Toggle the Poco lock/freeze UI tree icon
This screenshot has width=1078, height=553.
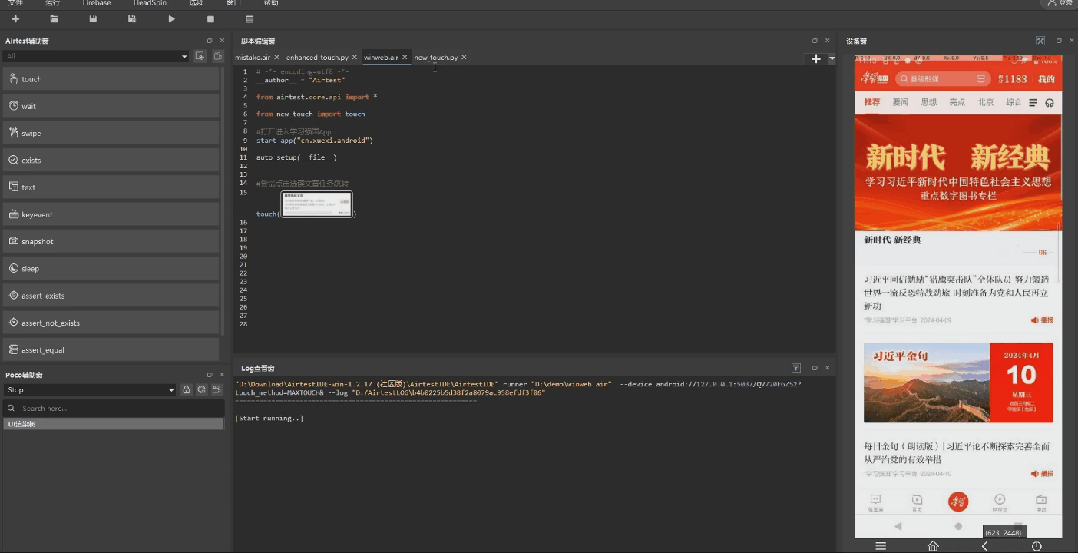(x=186, y=390)
